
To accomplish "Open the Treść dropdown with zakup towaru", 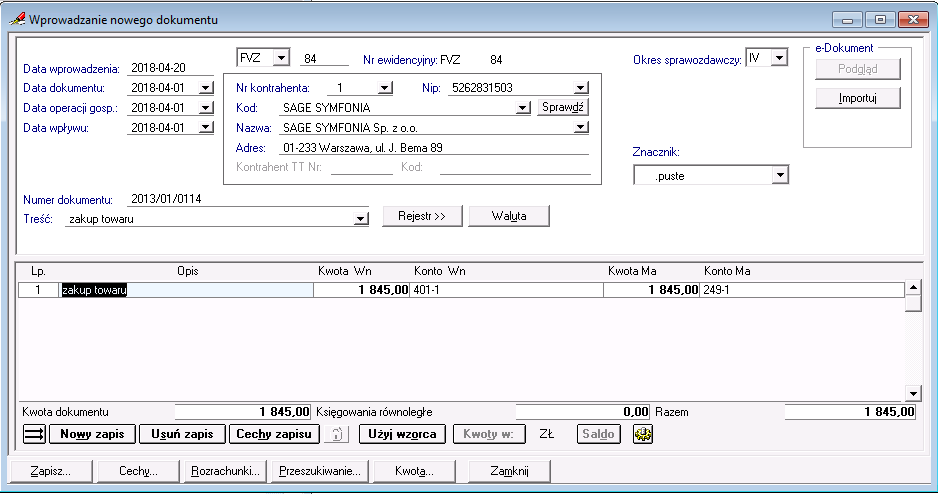I will coord(361,220).
